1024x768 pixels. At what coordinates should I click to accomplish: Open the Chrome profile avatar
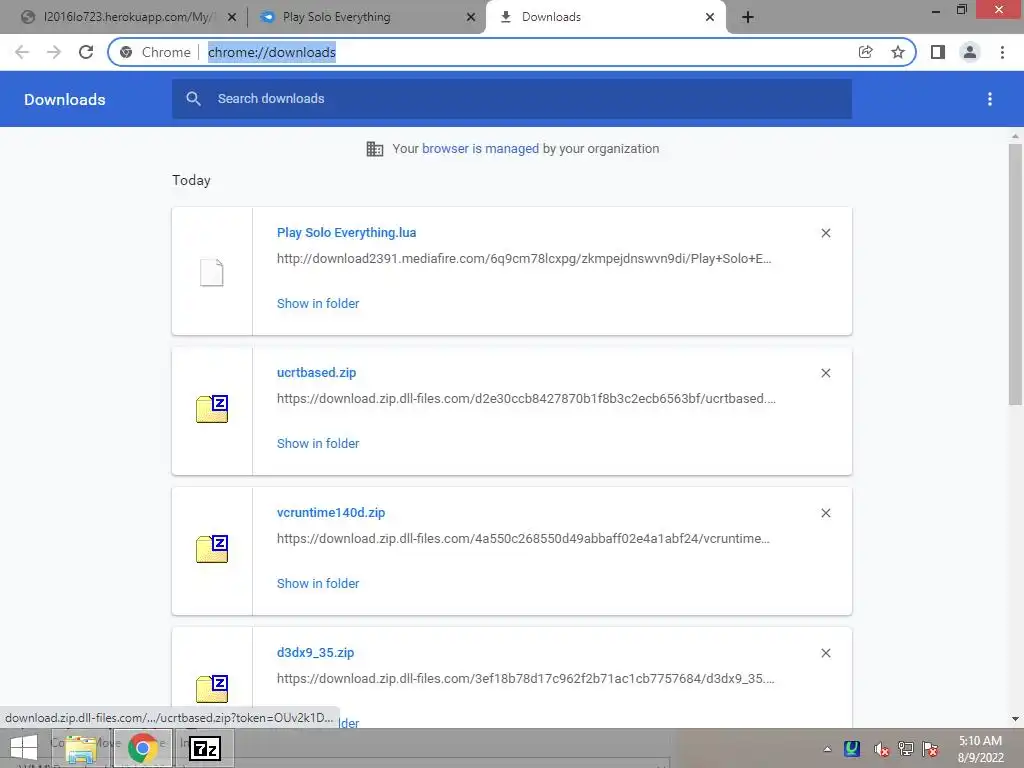970,52
